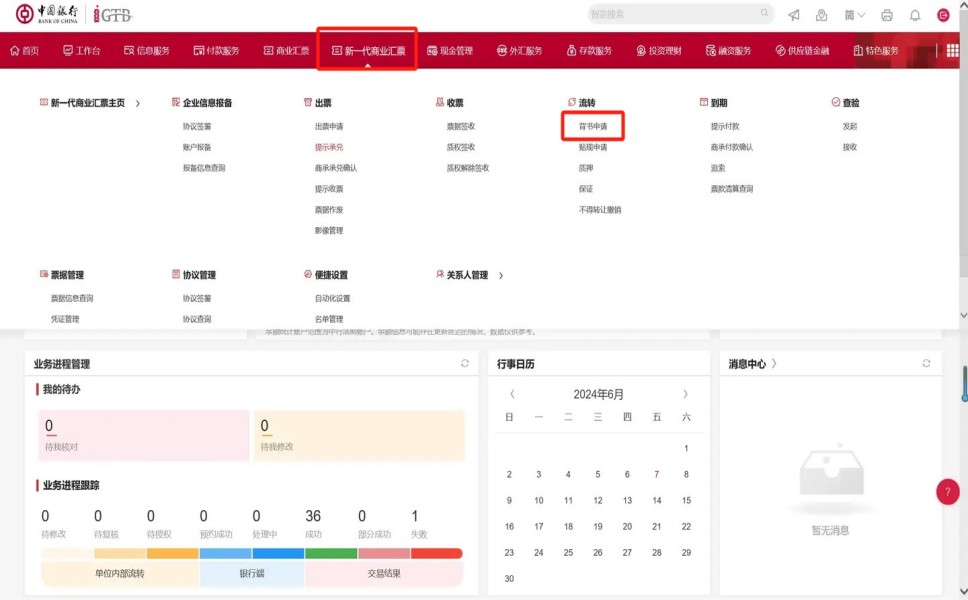Image resolution: width=968 pixels, height=600 pixels.
Task: Refresh the 消息中心 panel
Action: click(x=926, y=364)
